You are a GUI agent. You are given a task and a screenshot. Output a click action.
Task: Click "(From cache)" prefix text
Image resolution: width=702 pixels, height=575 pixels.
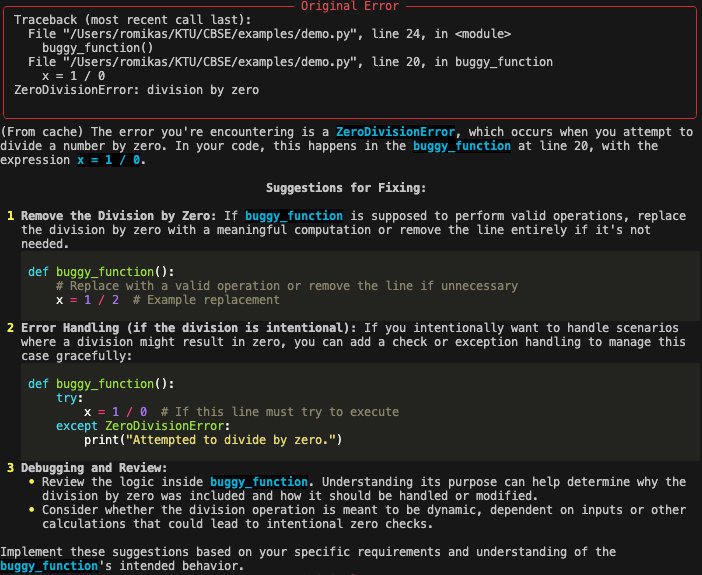point(42,132)
